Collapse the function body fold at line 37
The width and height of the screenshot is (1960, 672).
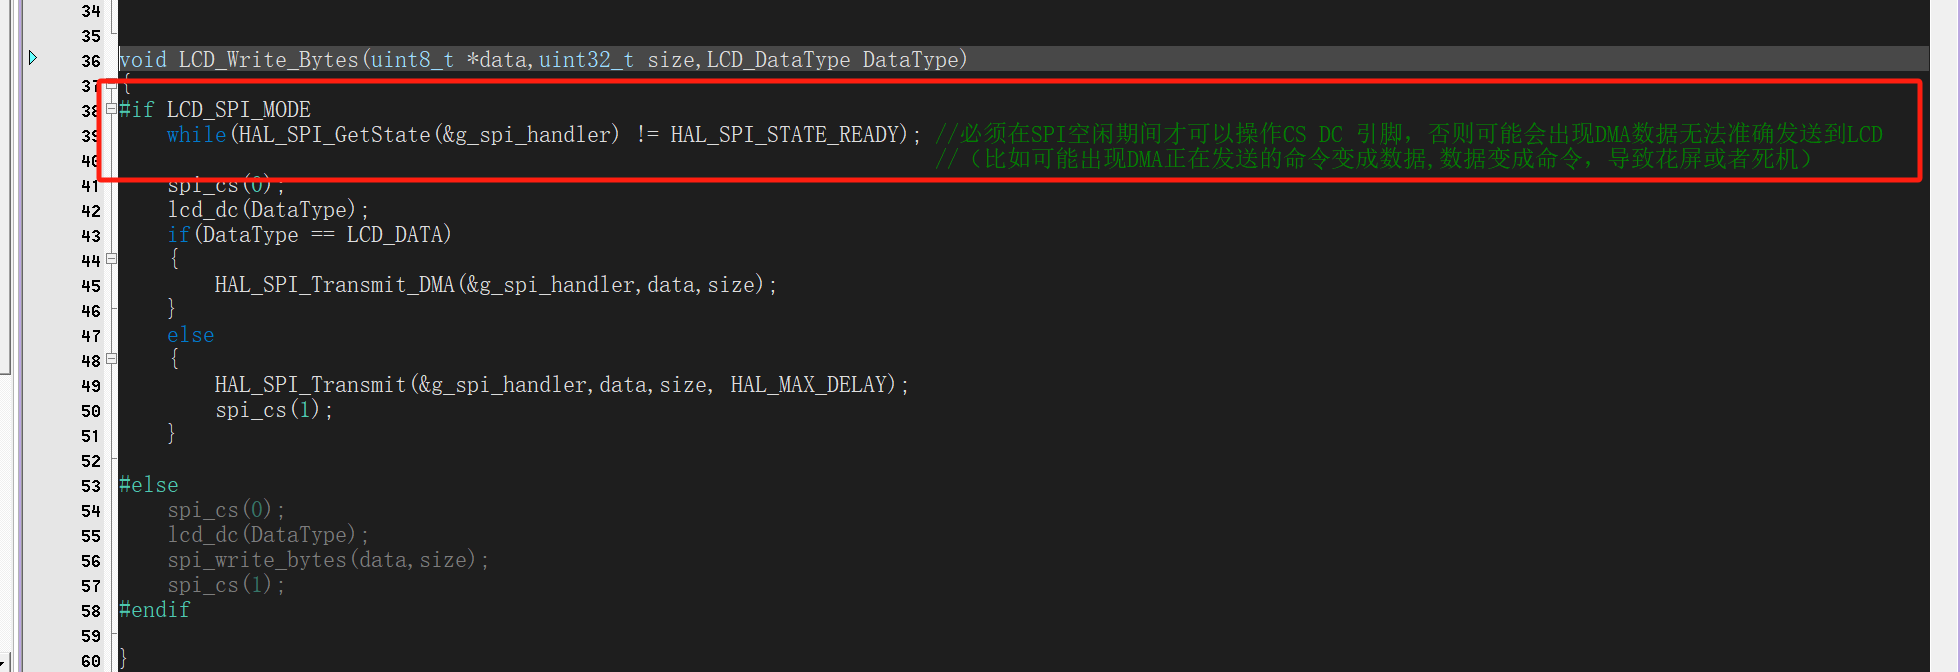[x=111, y=85]
